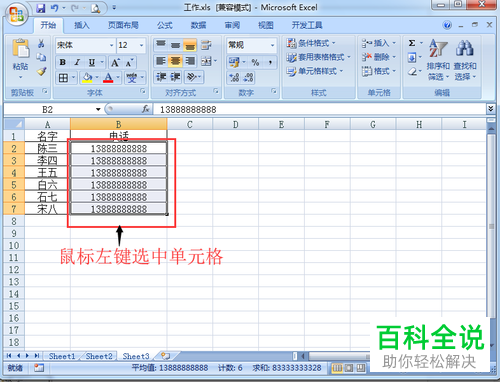Toggle center text alignment
Viewport: 500px width, 382px height.
coord(175,61)
